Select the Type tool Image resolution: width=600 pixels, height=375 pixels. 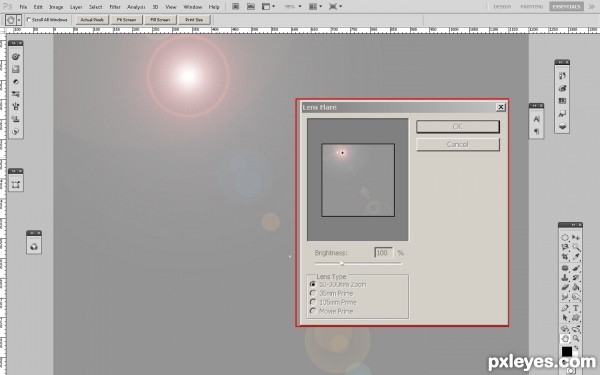[x=576, y=308]
